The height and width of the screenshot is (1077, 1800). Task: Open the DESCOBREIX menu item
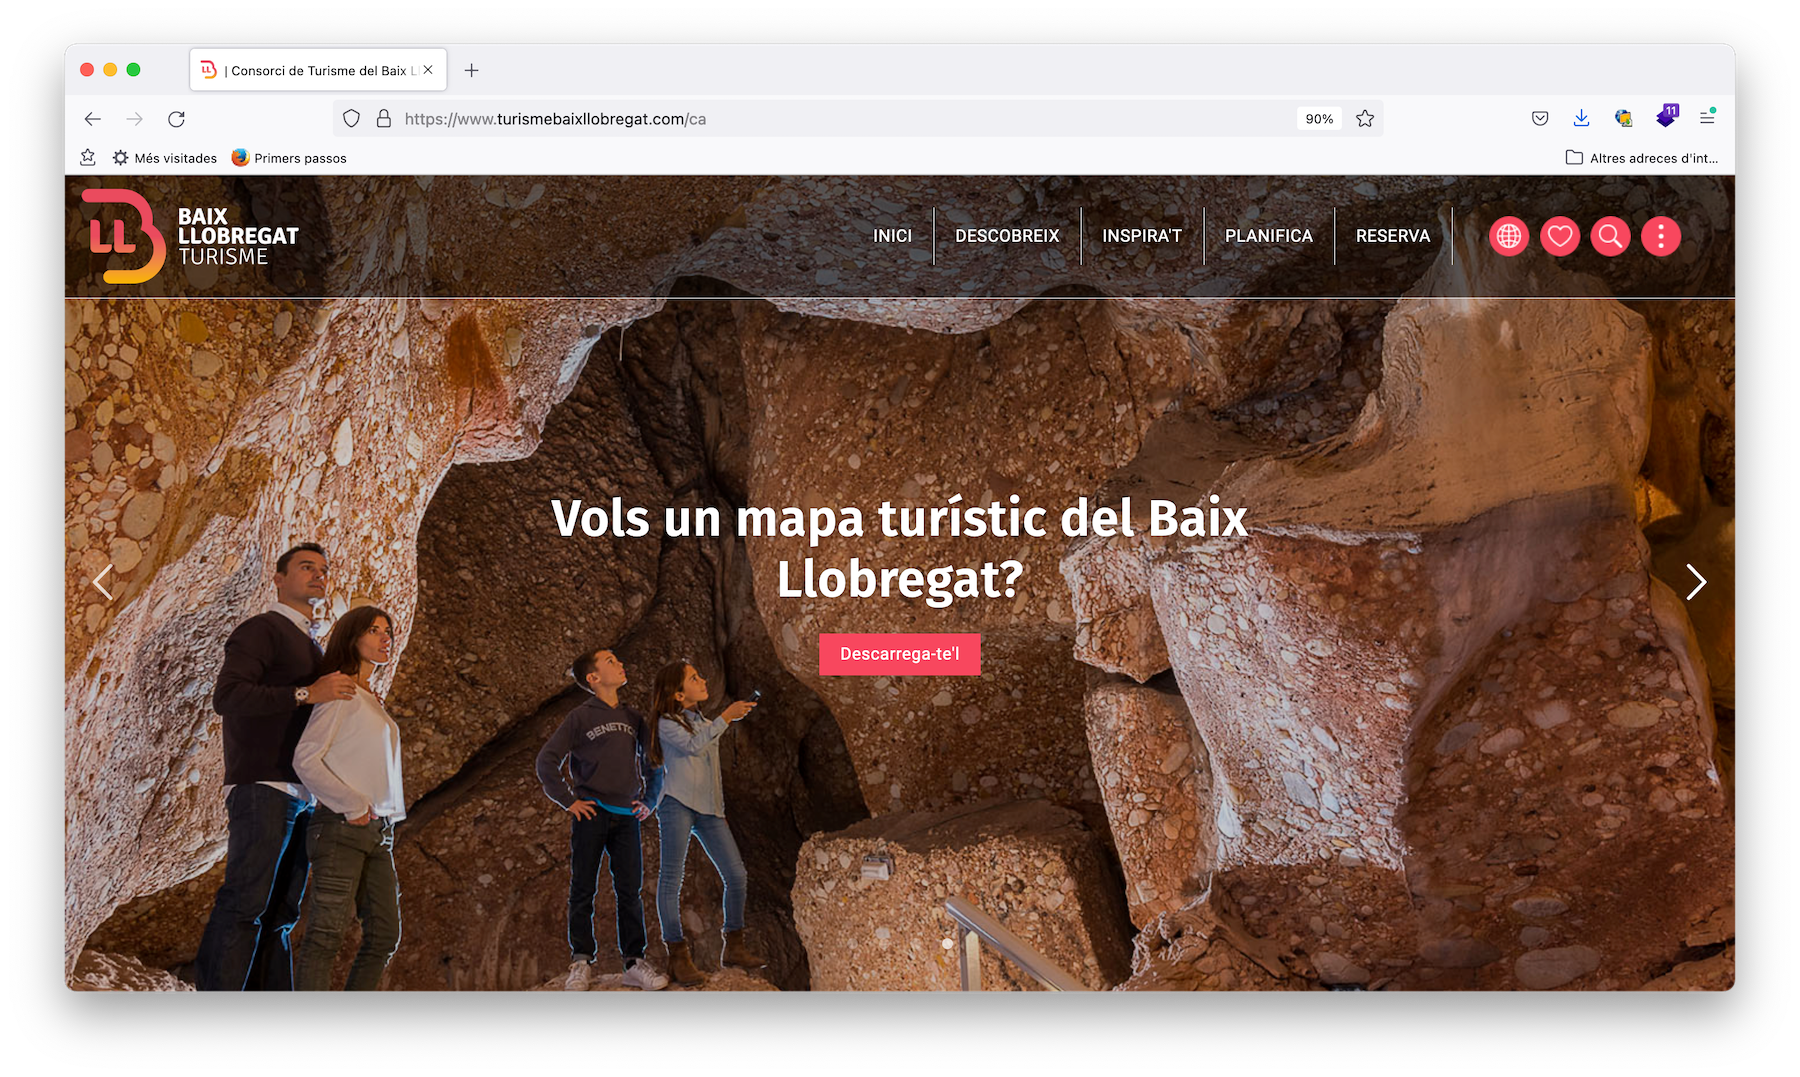[x=1006, y=236]
